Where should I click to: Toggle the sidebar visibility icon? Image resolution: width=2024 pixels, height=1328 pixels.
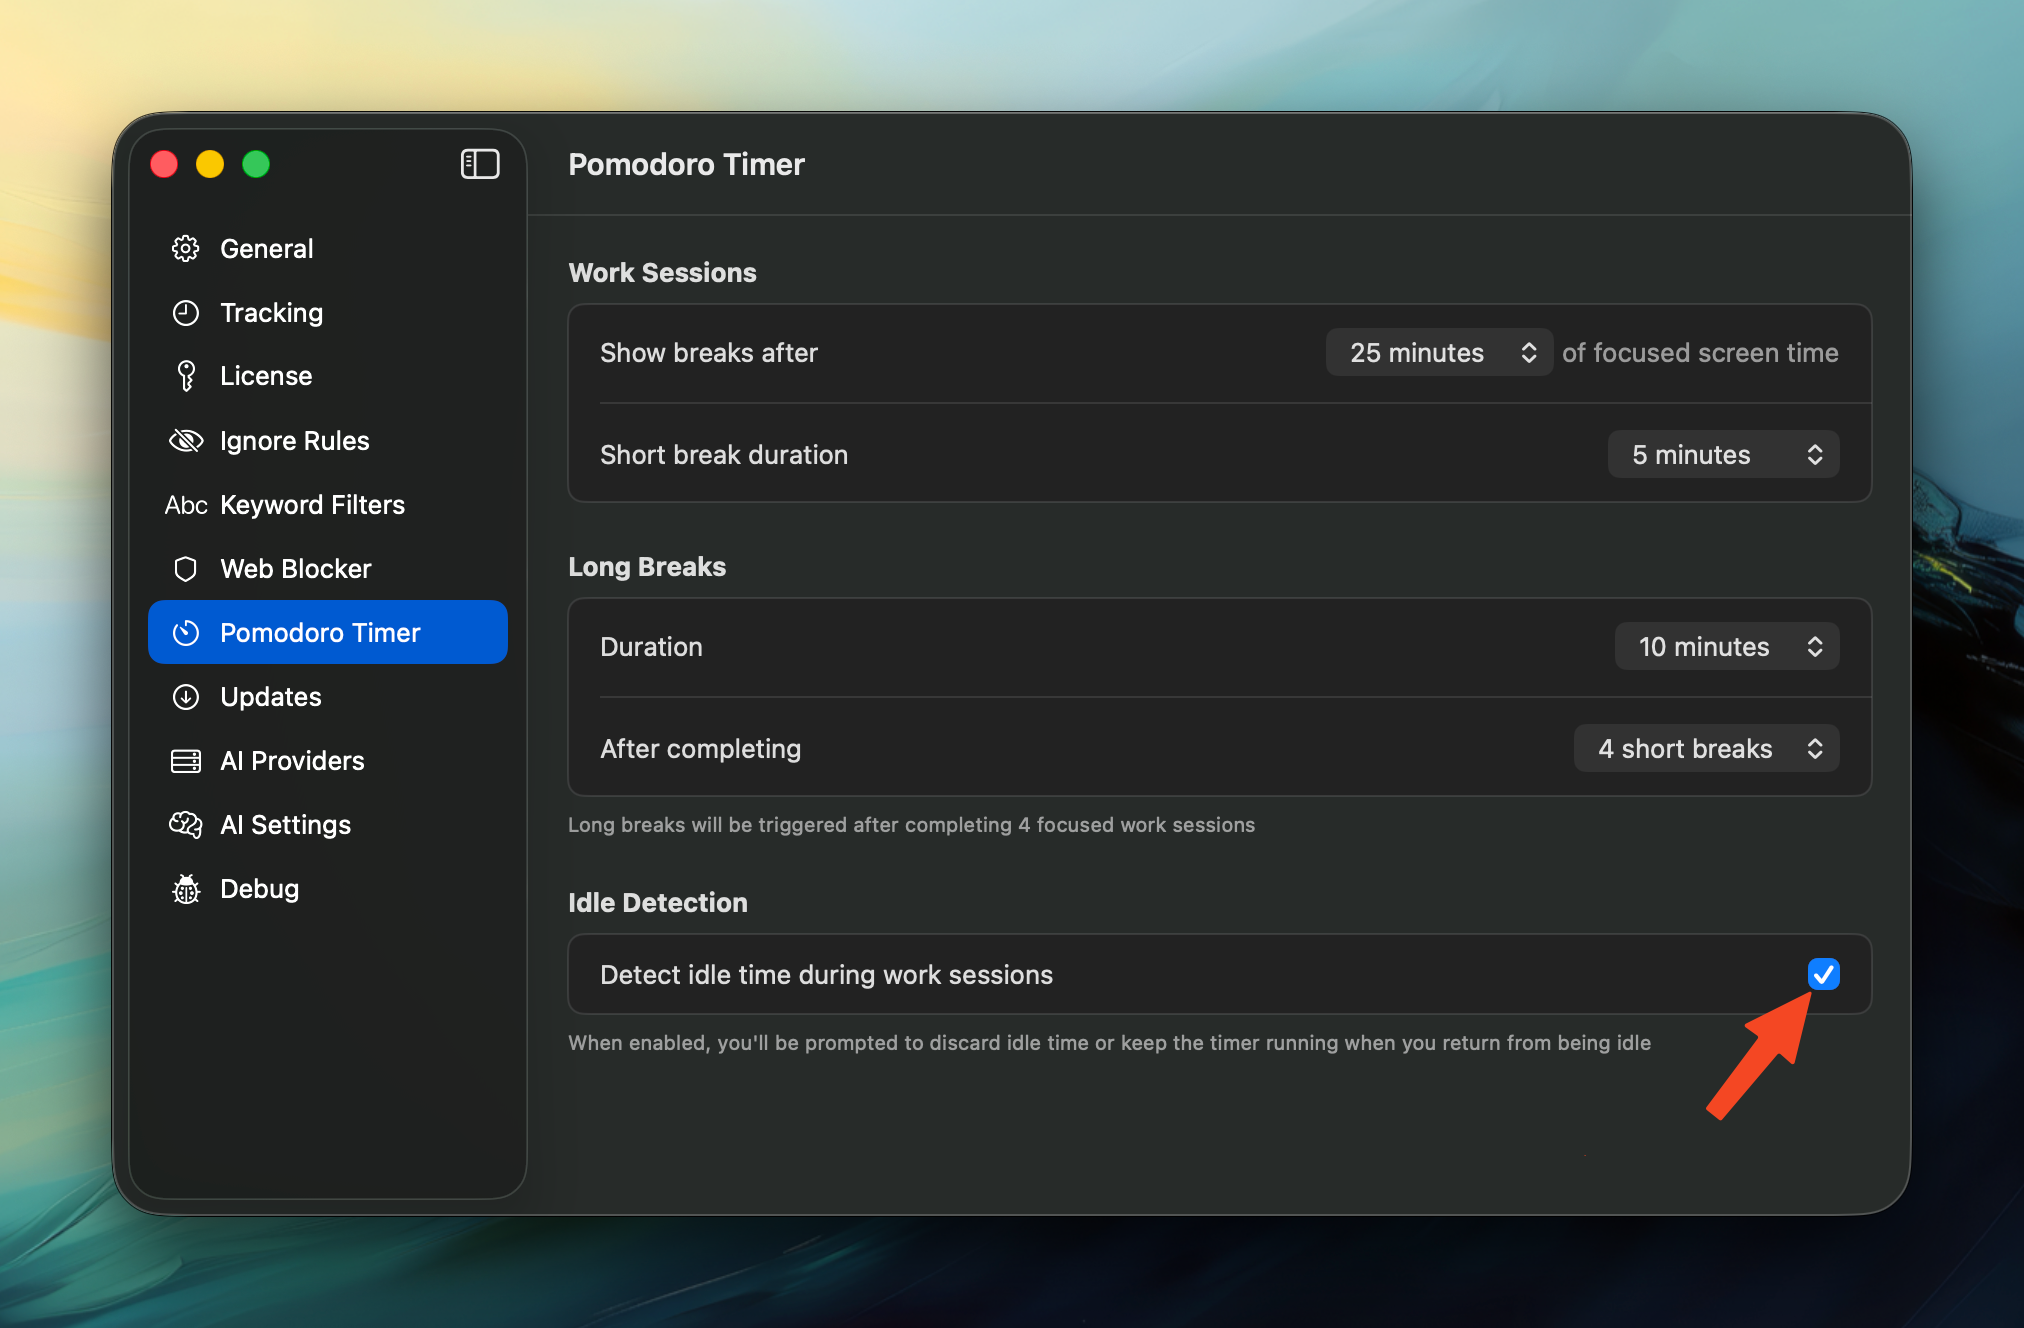(480, 164)
